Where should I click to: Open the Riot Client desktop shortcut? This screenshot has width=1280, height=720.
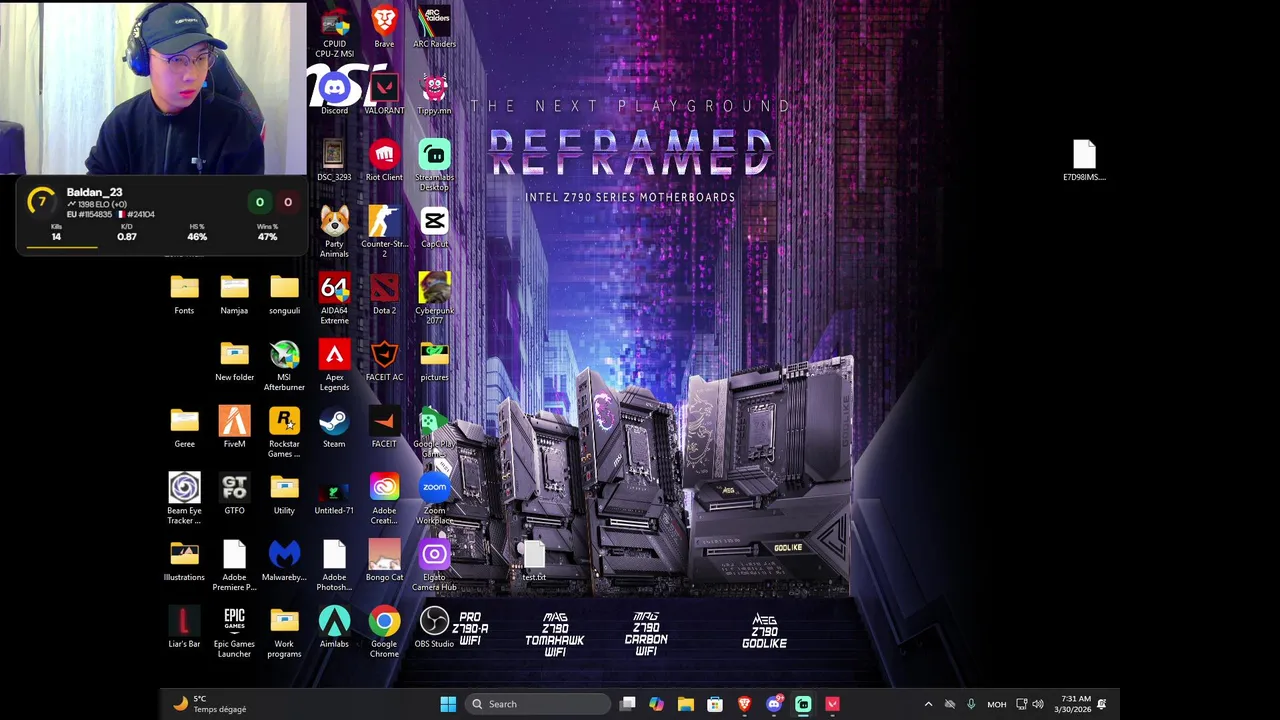(384, 161)
